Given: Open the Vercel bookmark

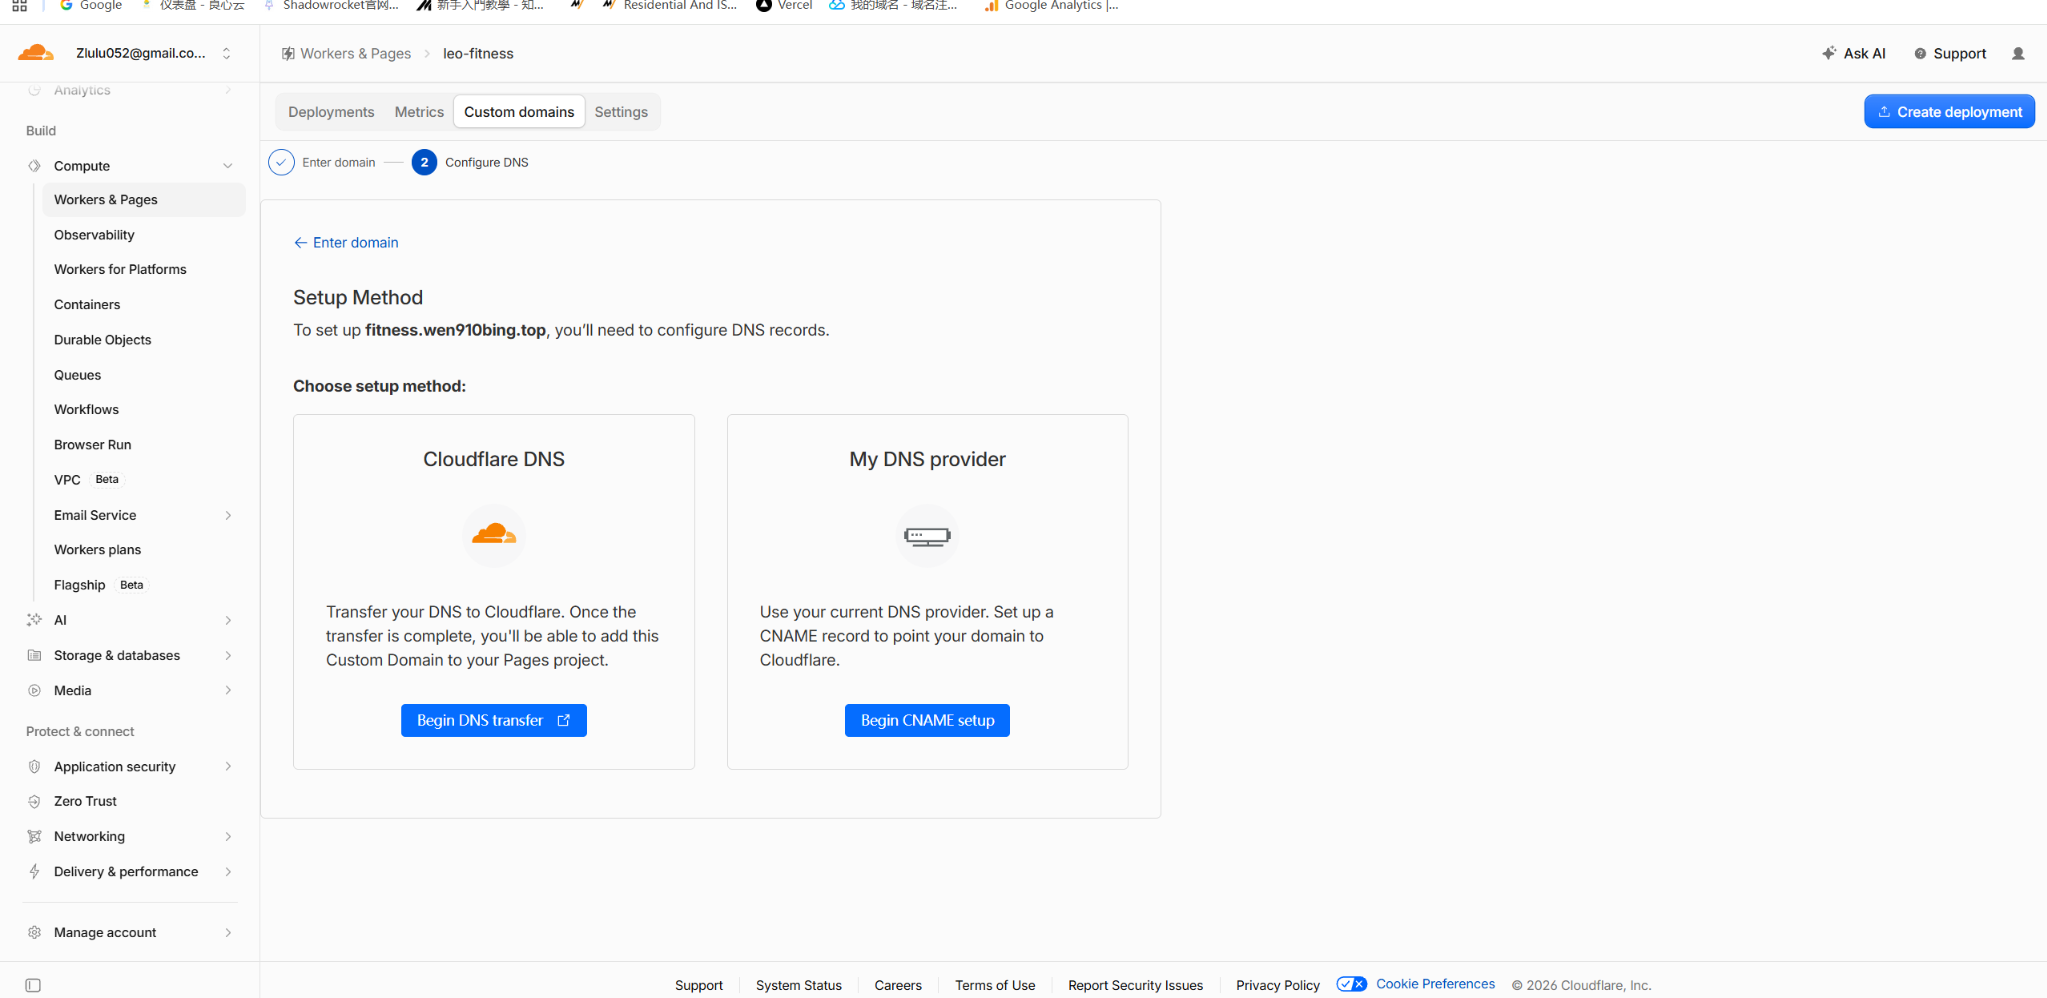Looking at the screenshot, I should 785,5.
